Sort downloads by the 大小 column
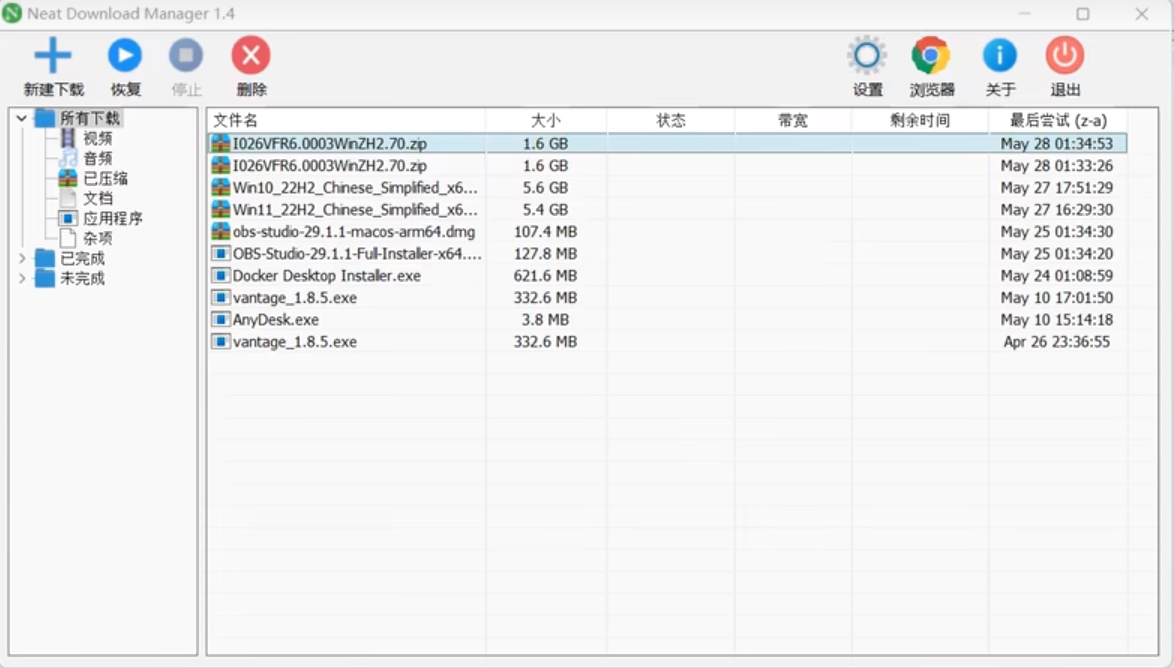Image resolution: width=1174 pixels, height=668 pixels. click(x=546, y=120)
